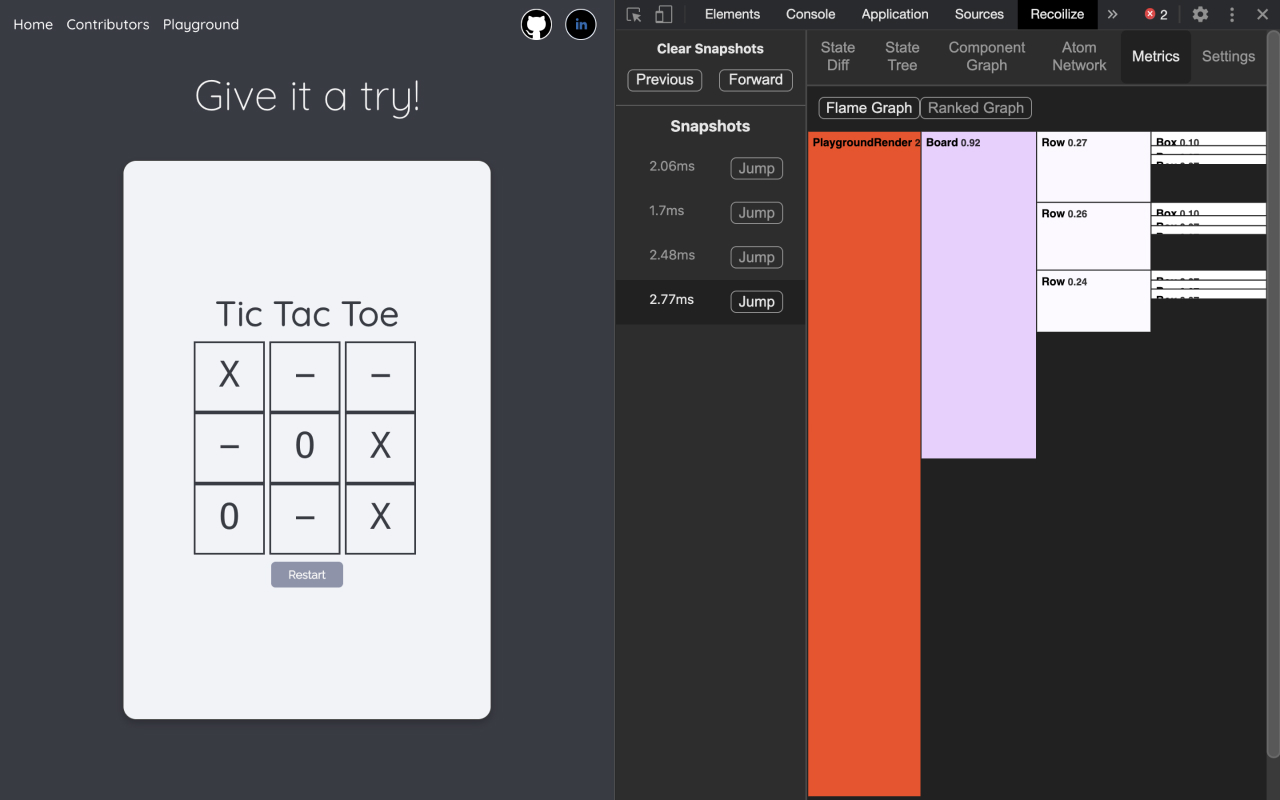This screenshot has width=1280, height=800.
Task: Open the Recoilize Settings tab
Action: (1228, 56)
